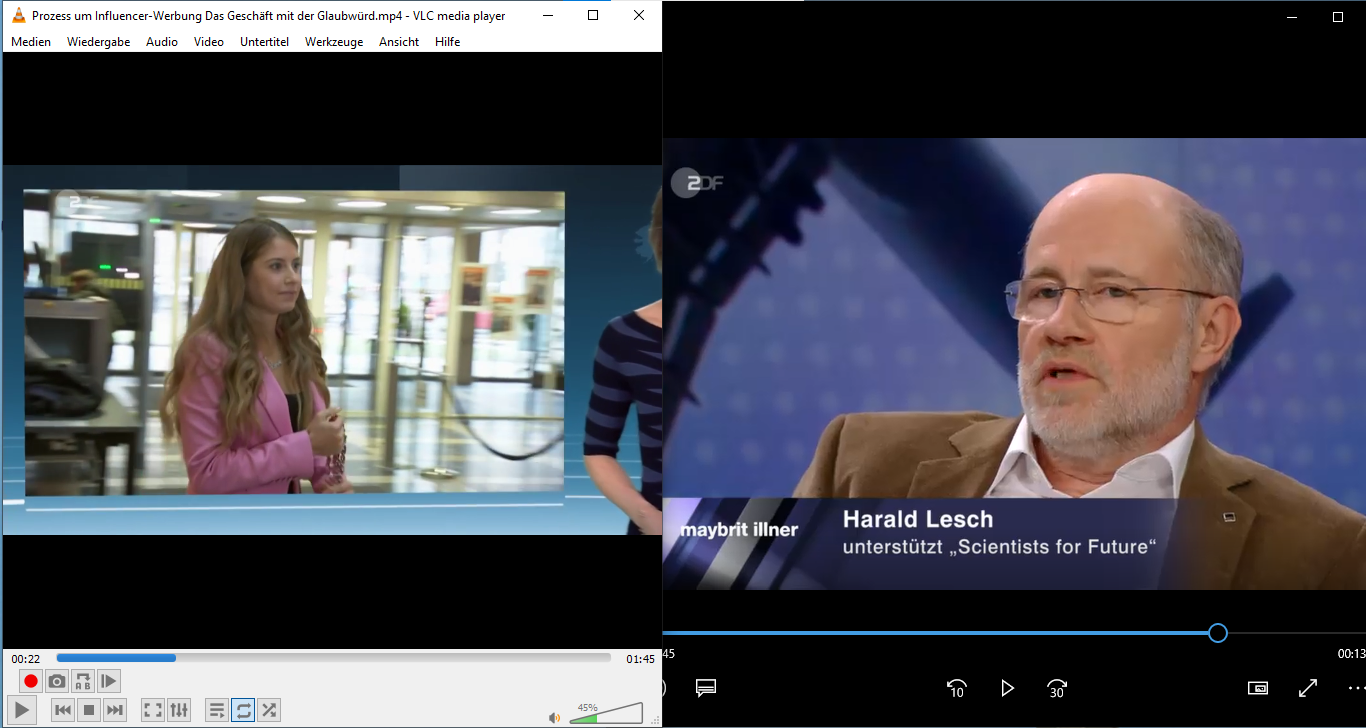Skip back 10 seconds in right player

[956, 688]
